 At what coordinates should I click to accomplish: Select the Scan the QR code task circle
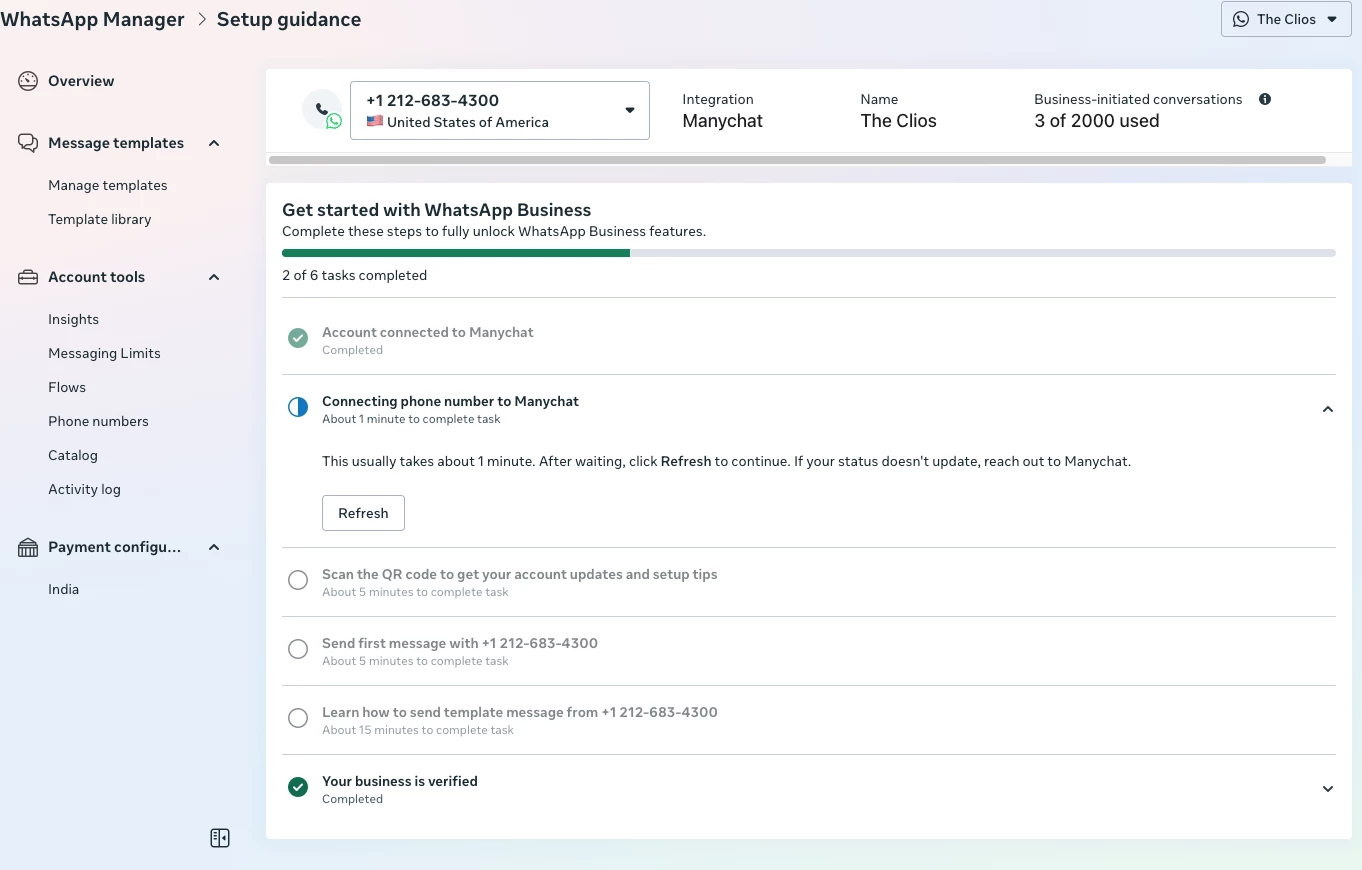pyautogui.click(x=298, y=581)
